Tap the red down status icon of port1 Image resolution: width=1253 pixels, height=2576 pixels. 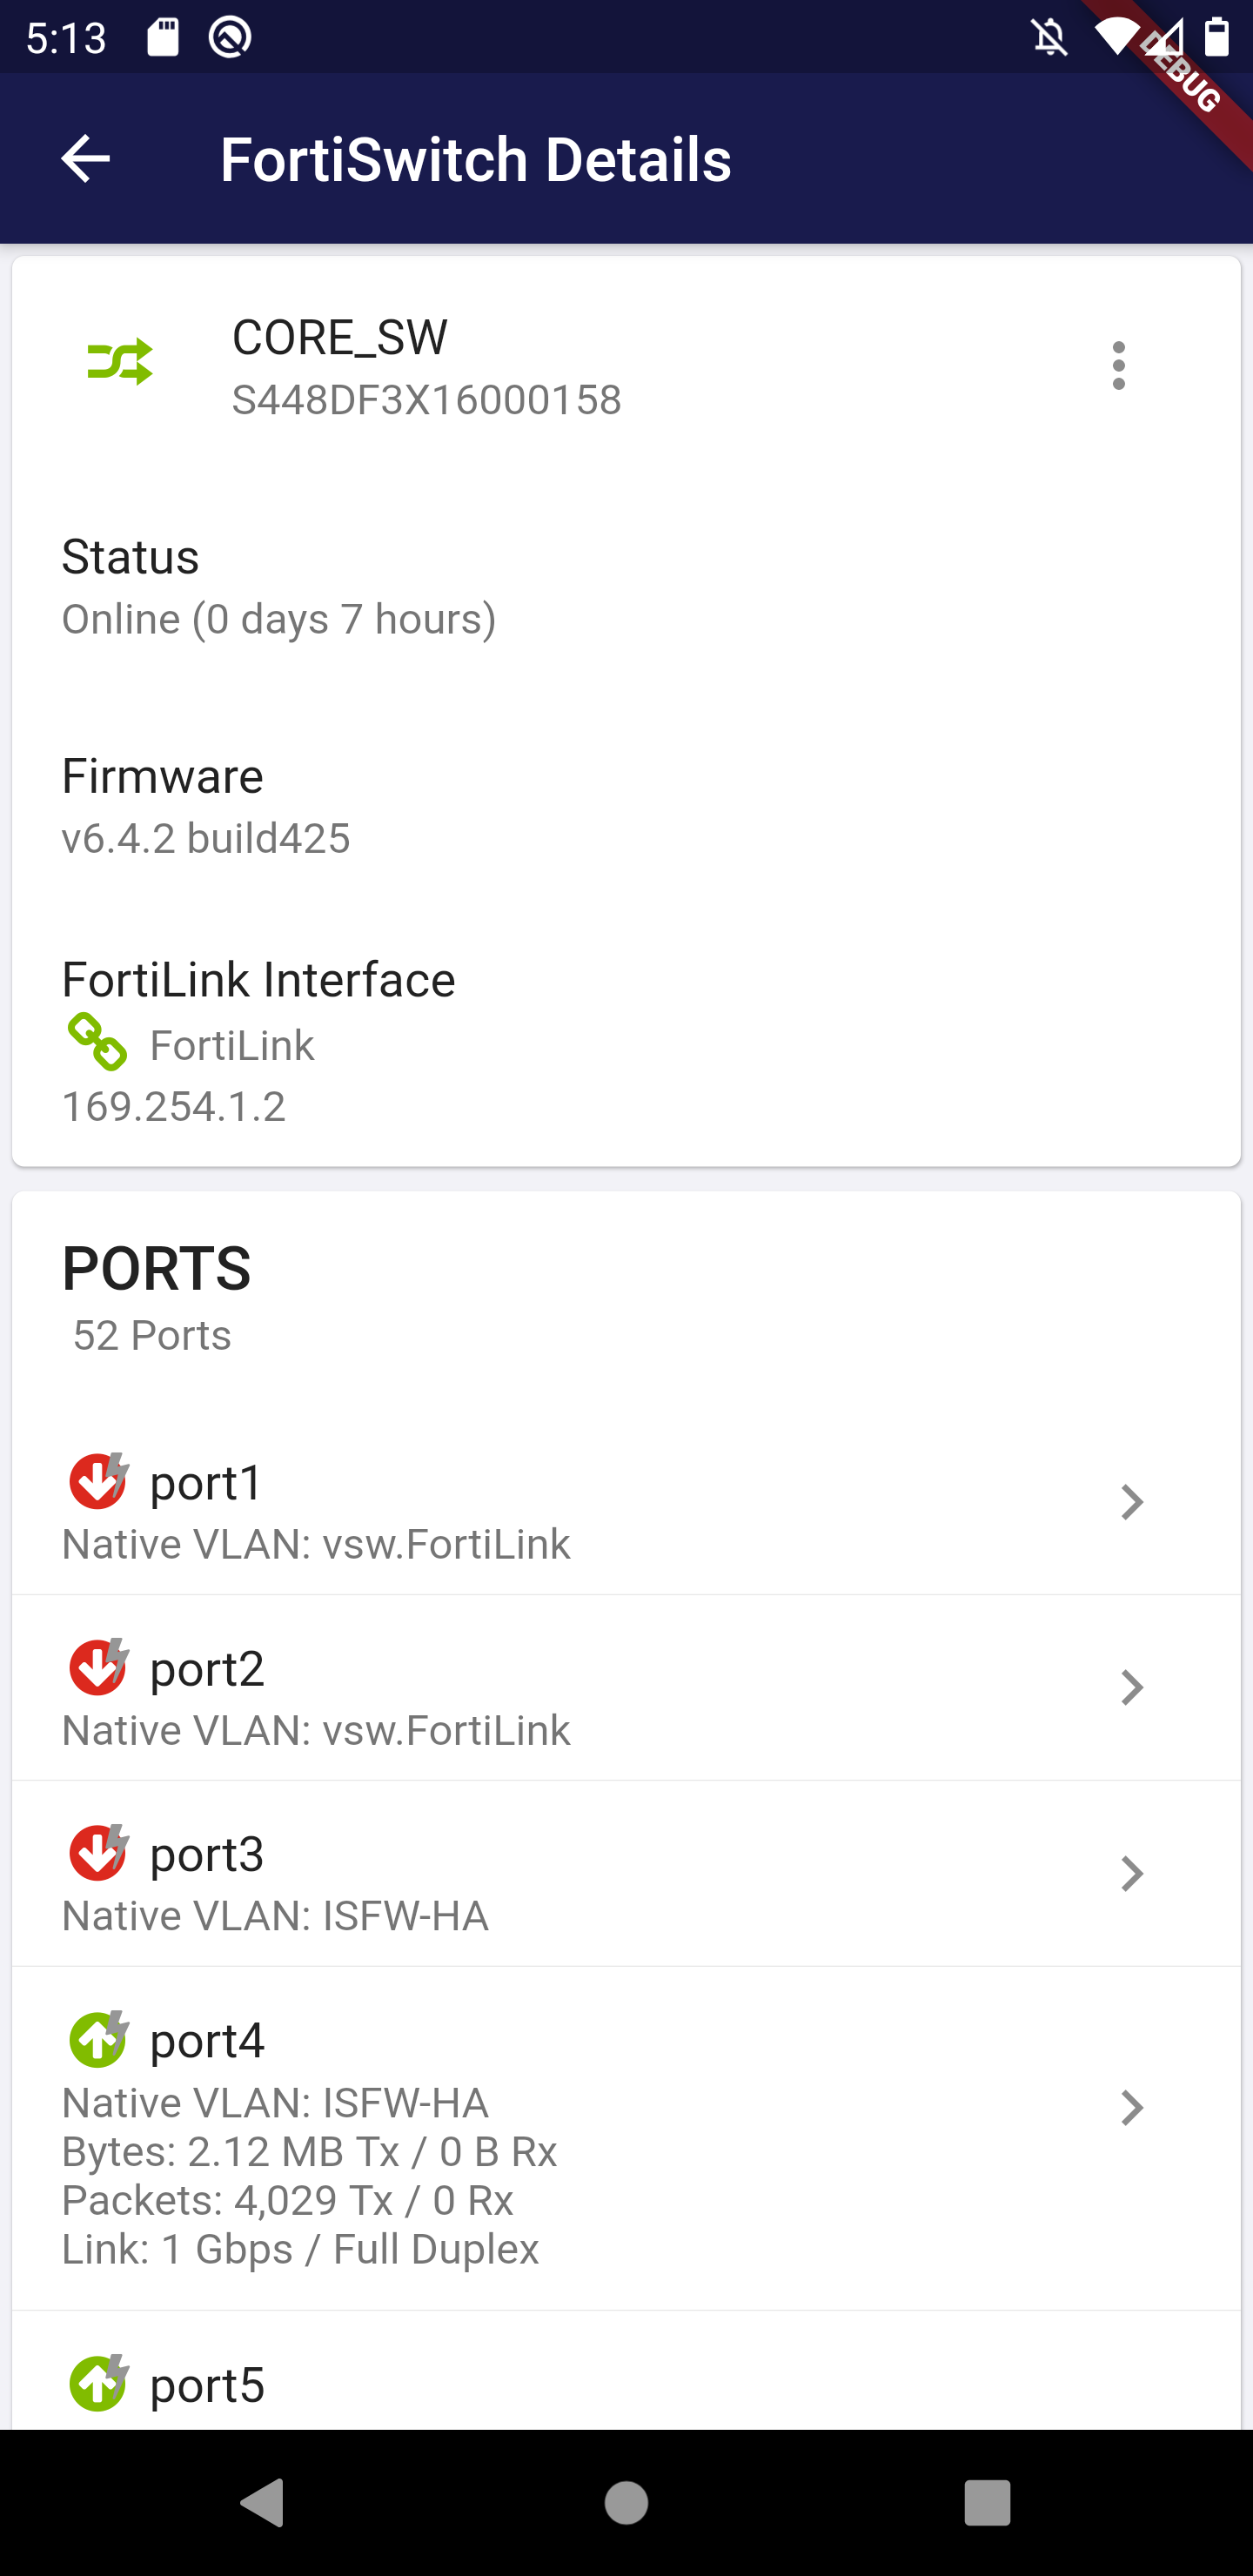tap(98, 1481)
